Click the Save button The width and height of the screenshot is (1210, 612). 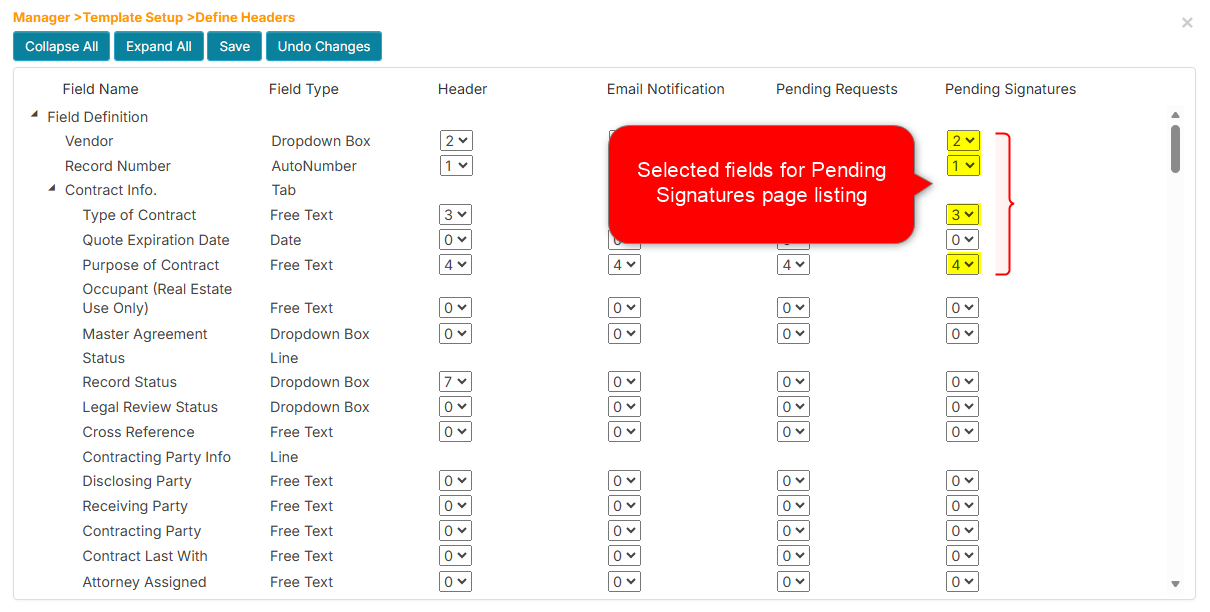coord(234,46)
